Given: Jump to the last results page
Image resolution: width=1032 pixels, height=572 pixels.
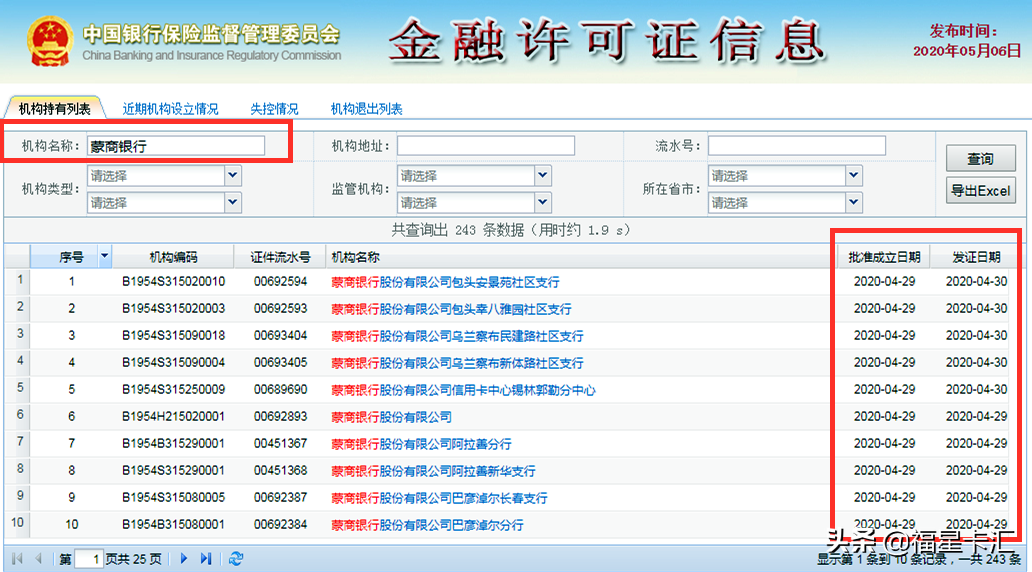Looking at the screenshot, I should [x=206, y=559].
